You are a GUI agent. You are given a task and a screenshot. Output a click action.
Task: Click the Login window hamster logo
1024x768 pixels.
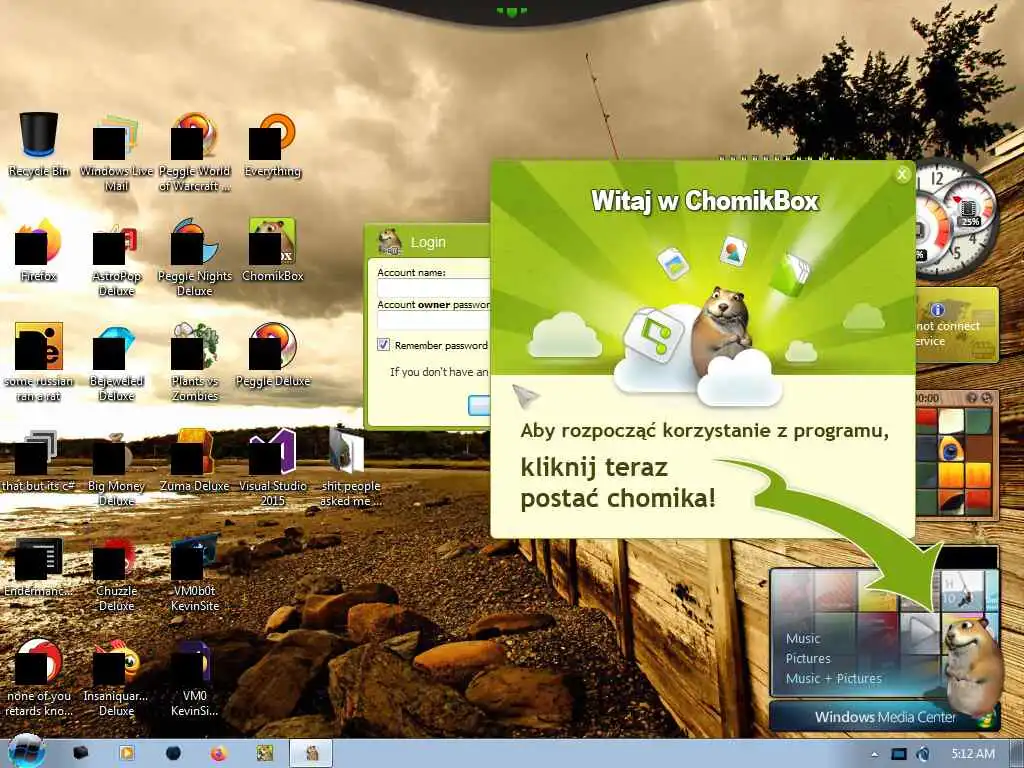tap(390, 242)
